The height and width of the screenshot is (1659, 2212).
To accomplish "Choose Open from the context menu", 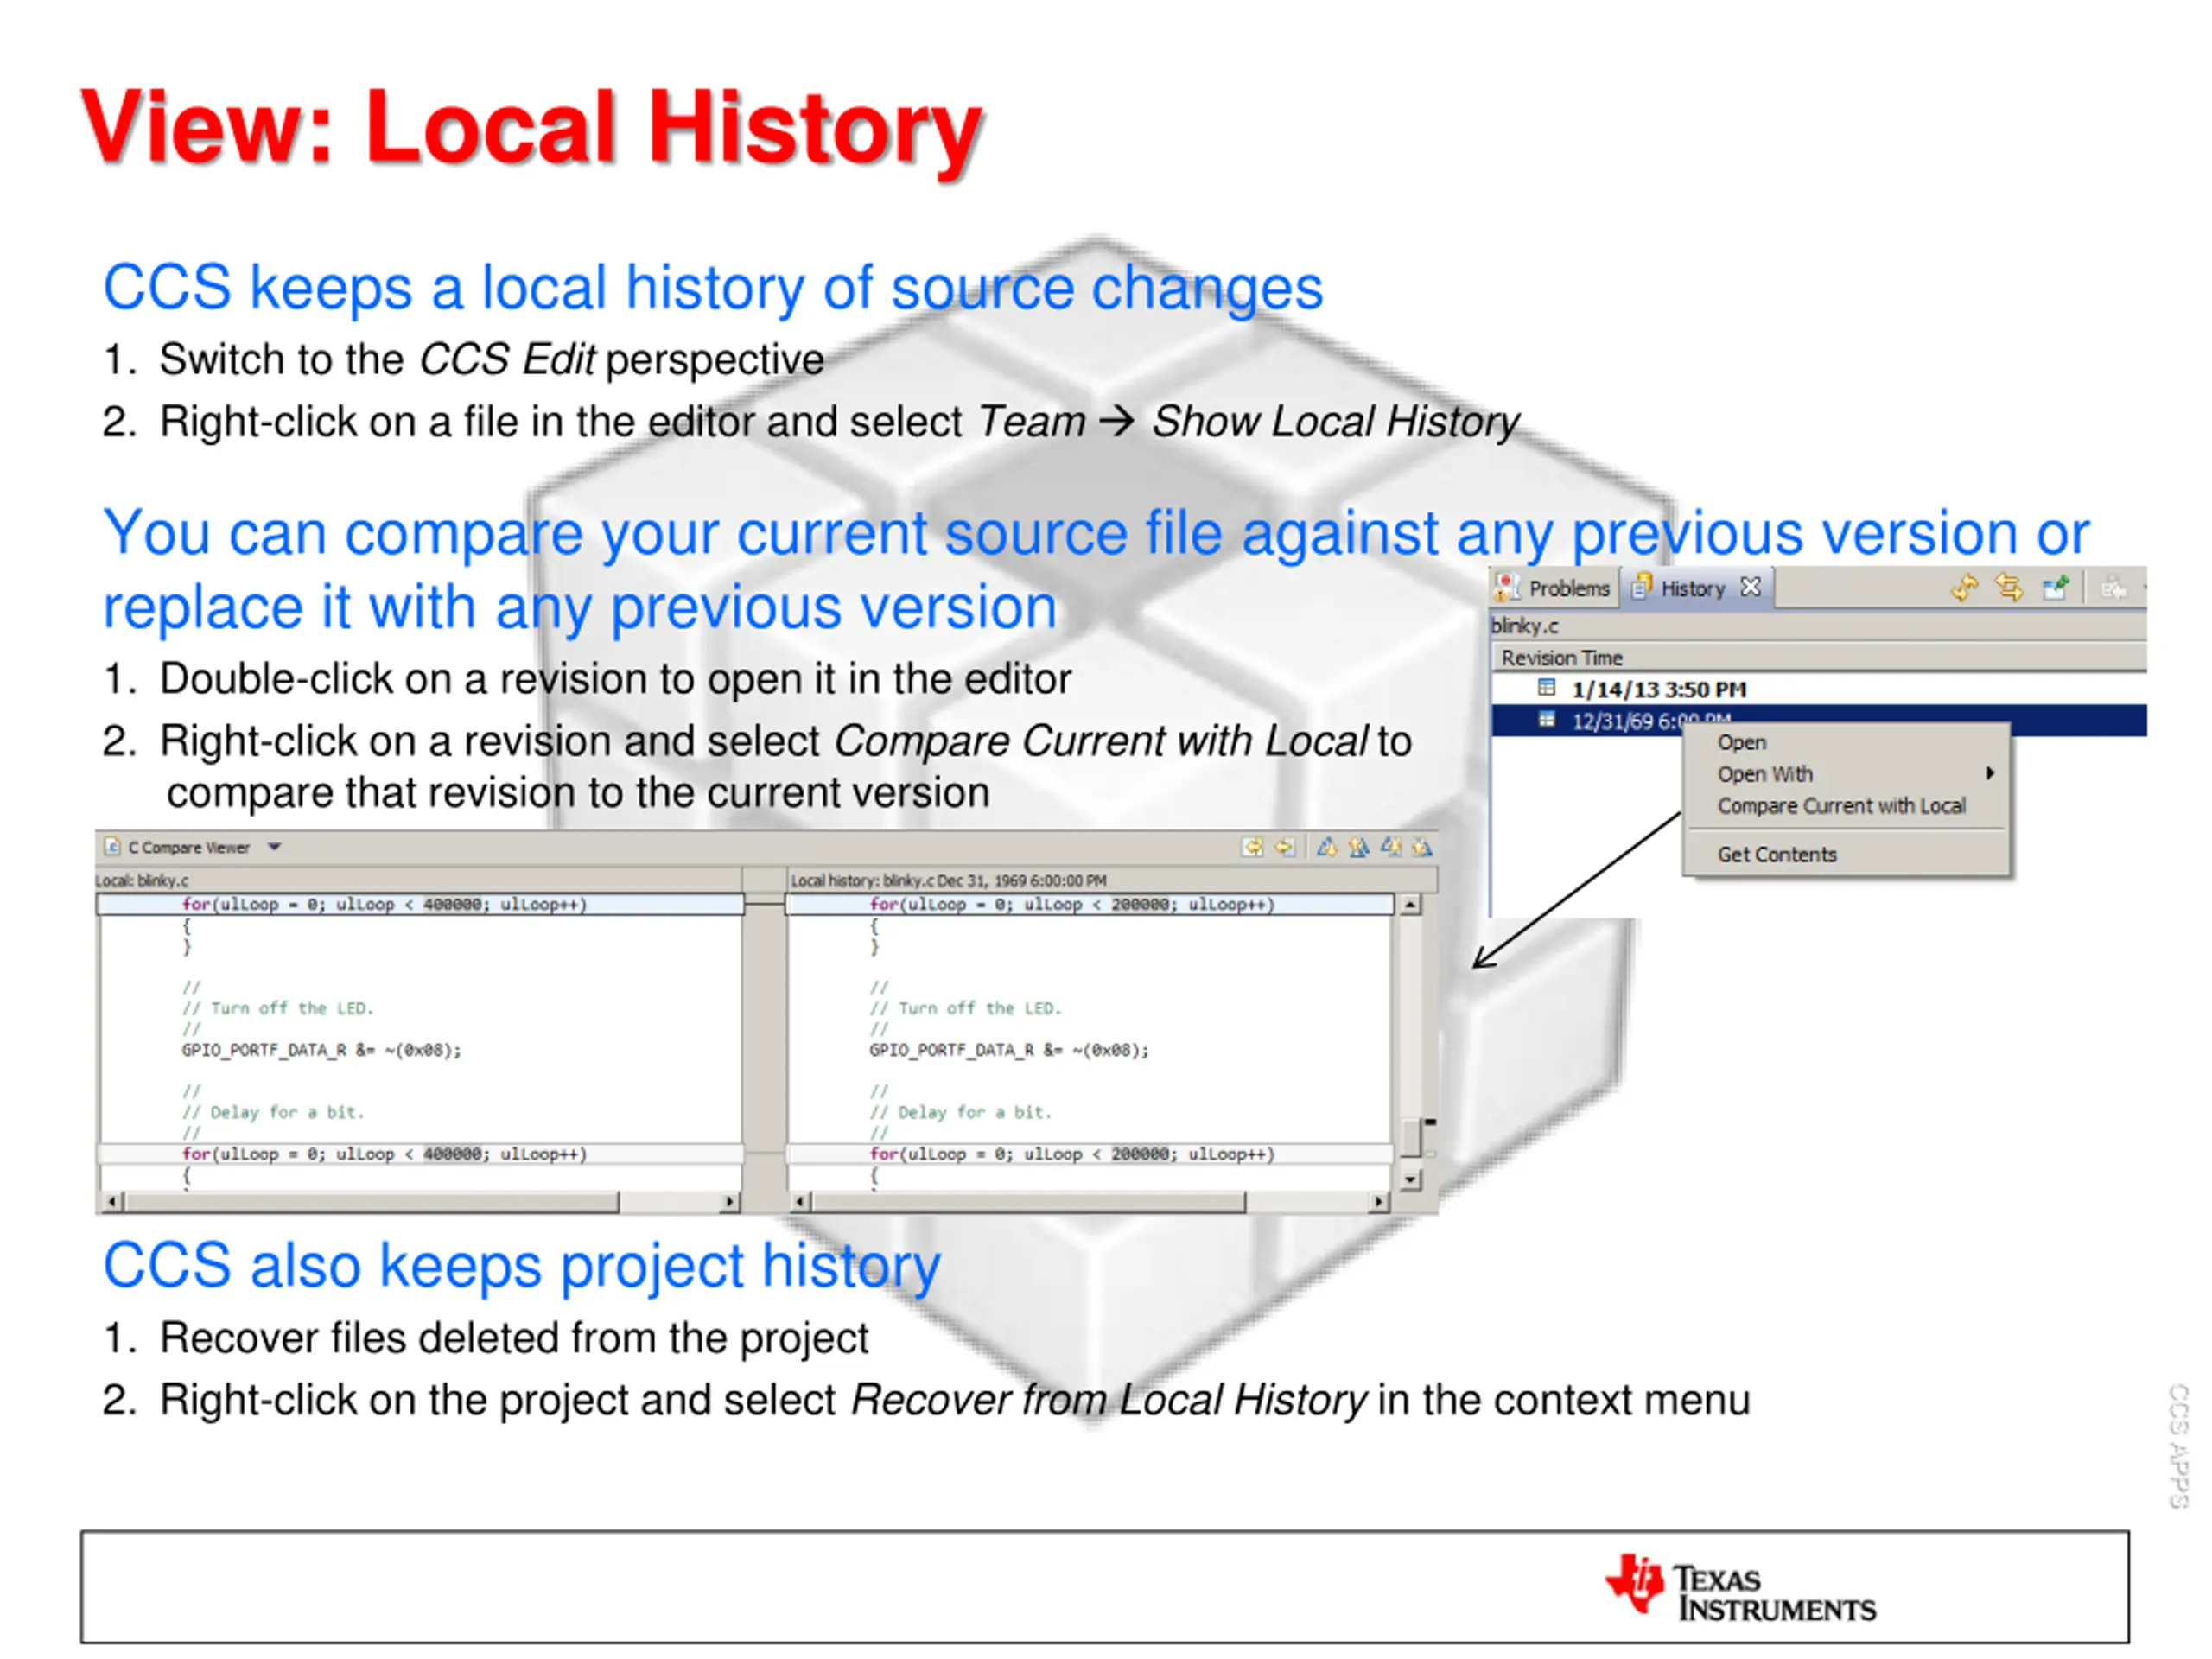I will 1741,742.
